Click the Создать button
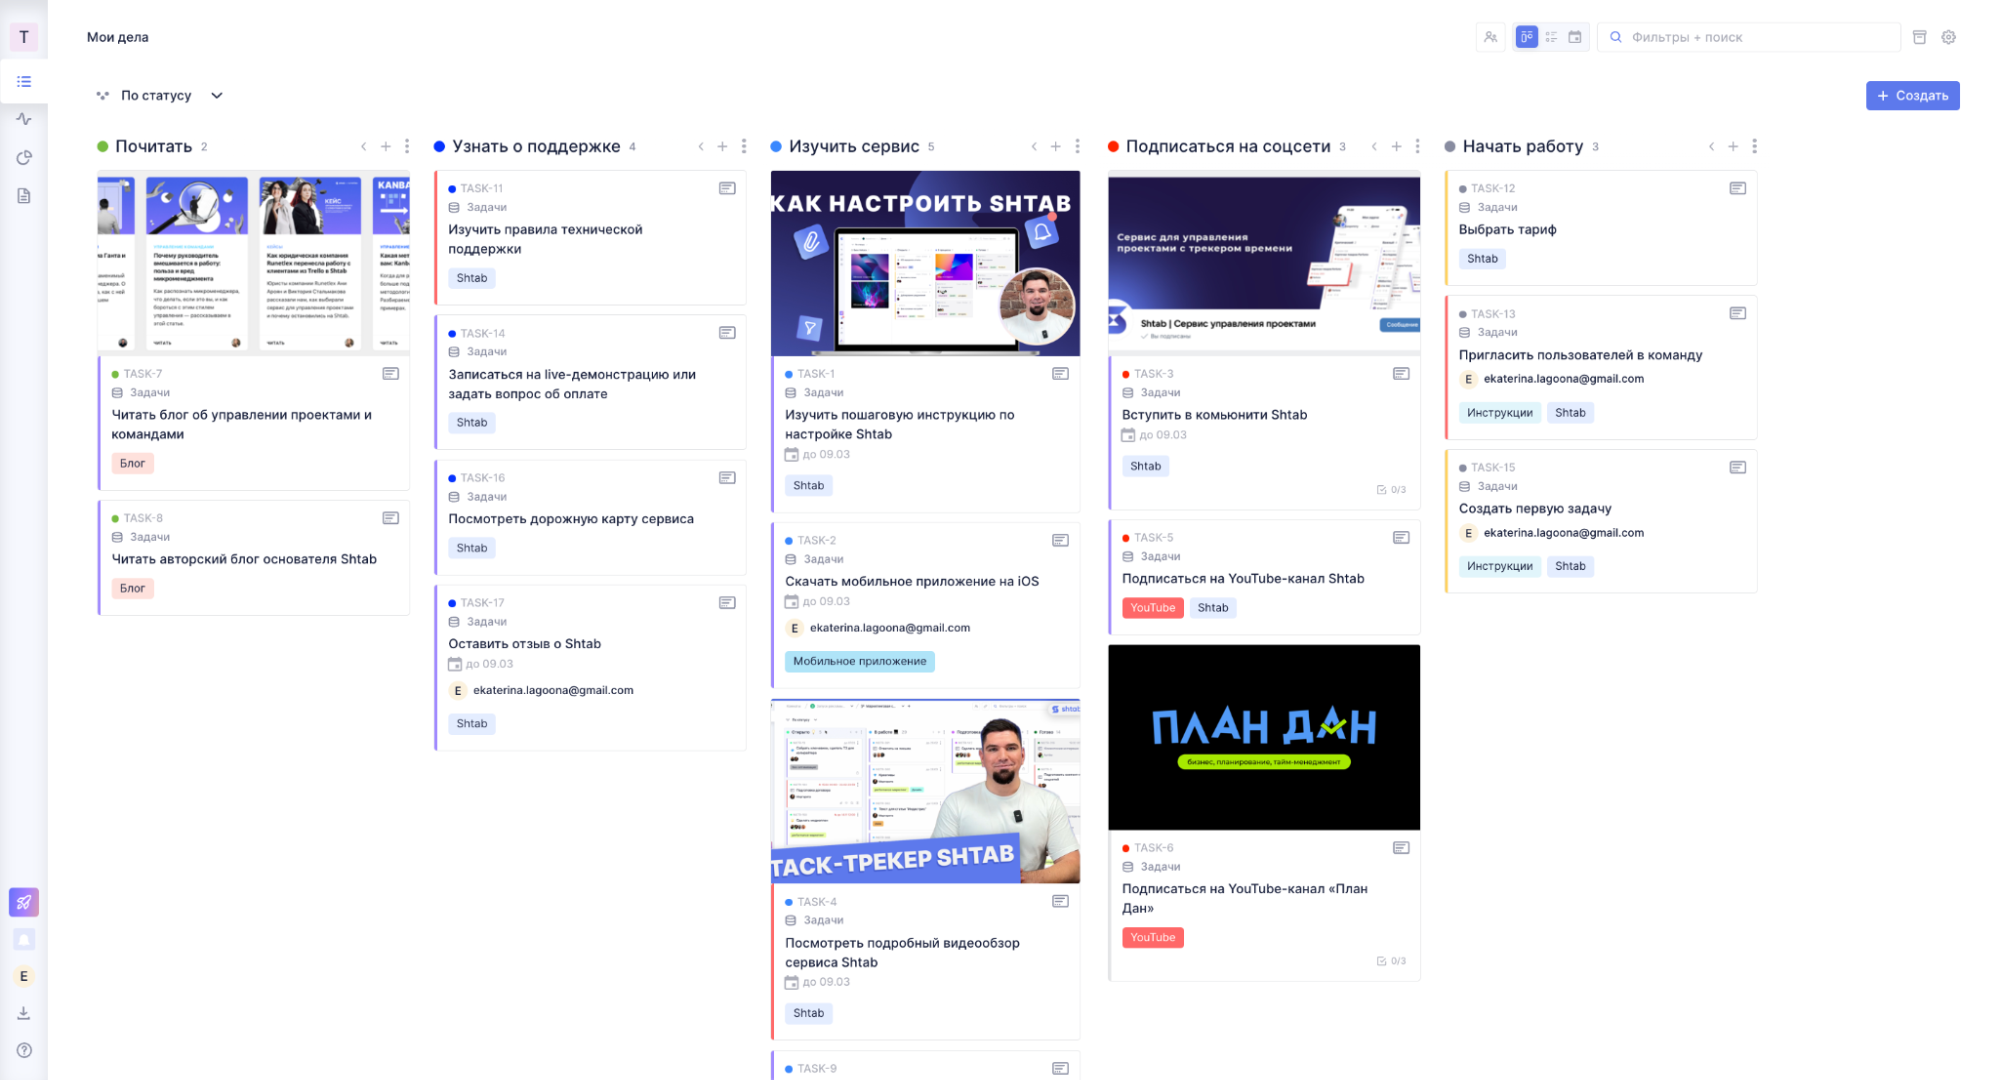Image resolution: width=1999 pixels, height=1080 pixels. click(x=1912, y=95)
